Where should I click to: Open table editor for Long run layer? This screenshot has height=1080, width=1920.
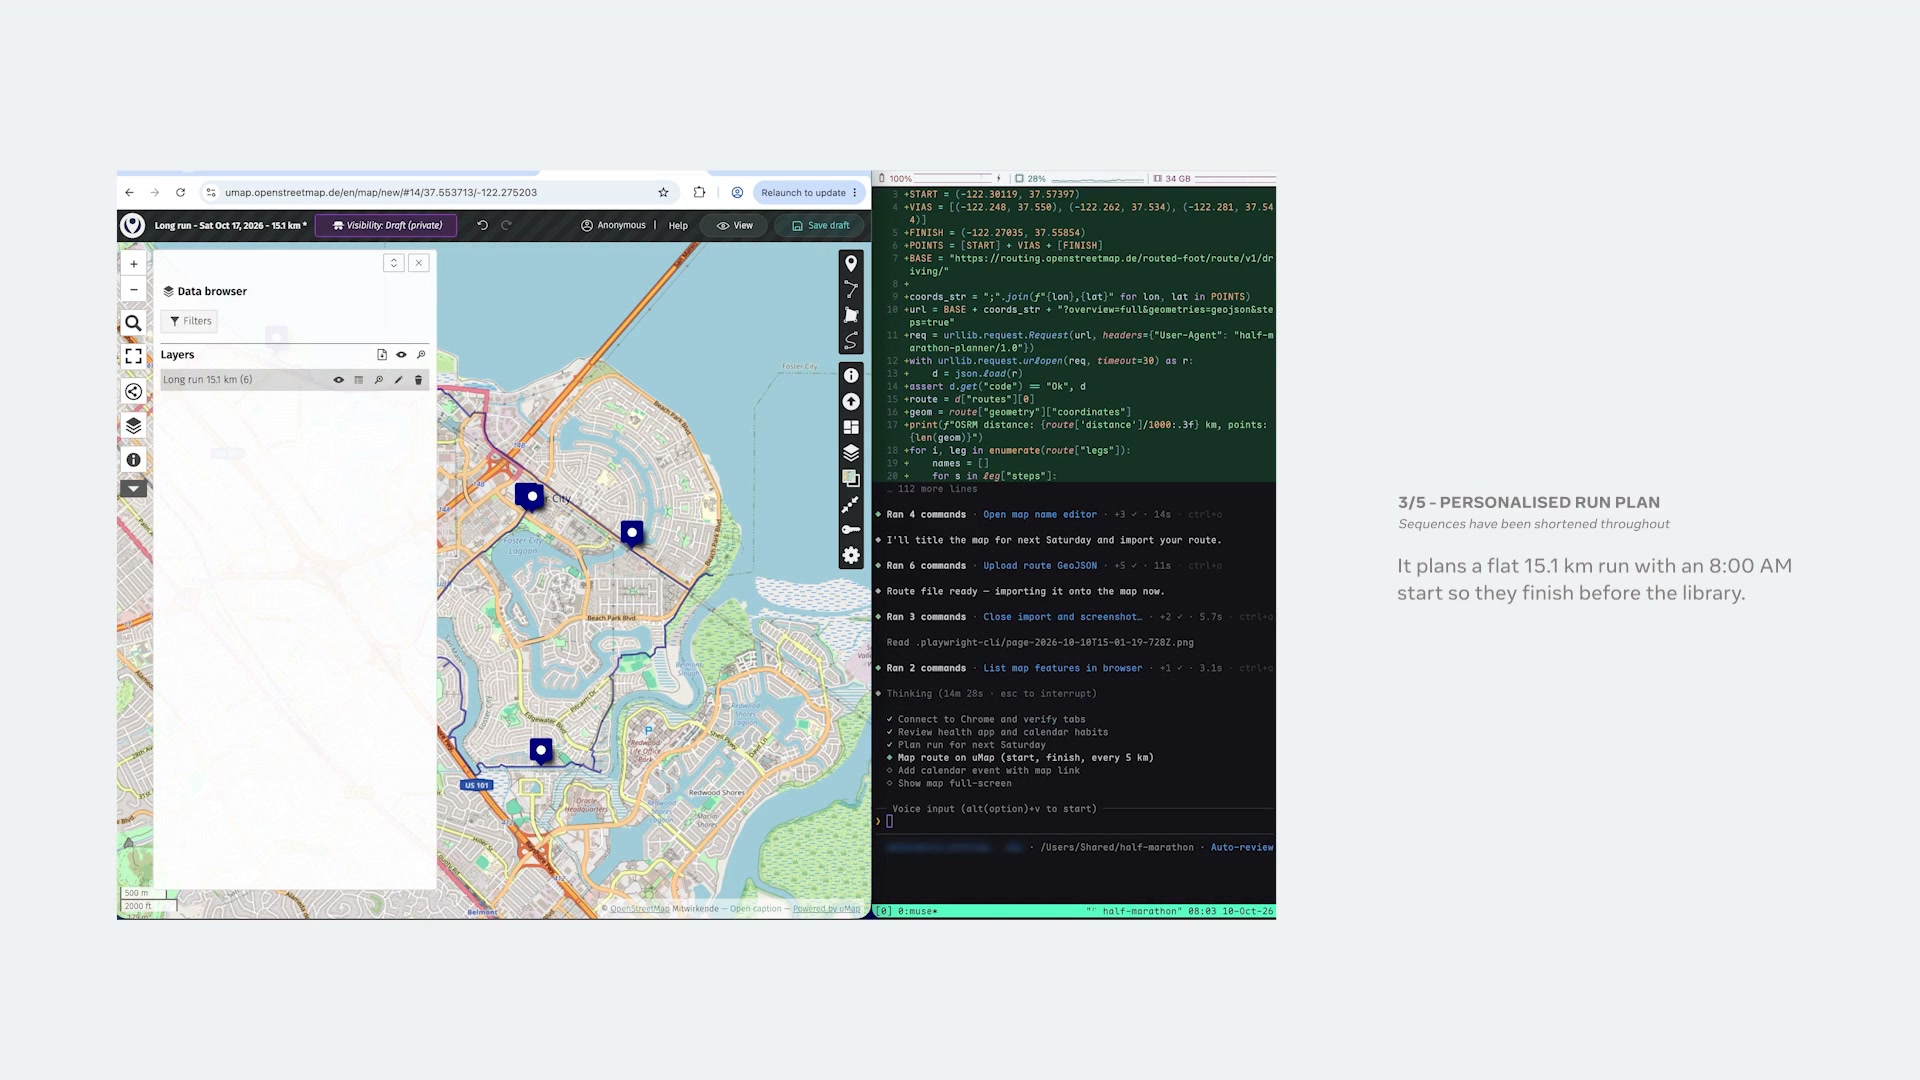point(359,380)
